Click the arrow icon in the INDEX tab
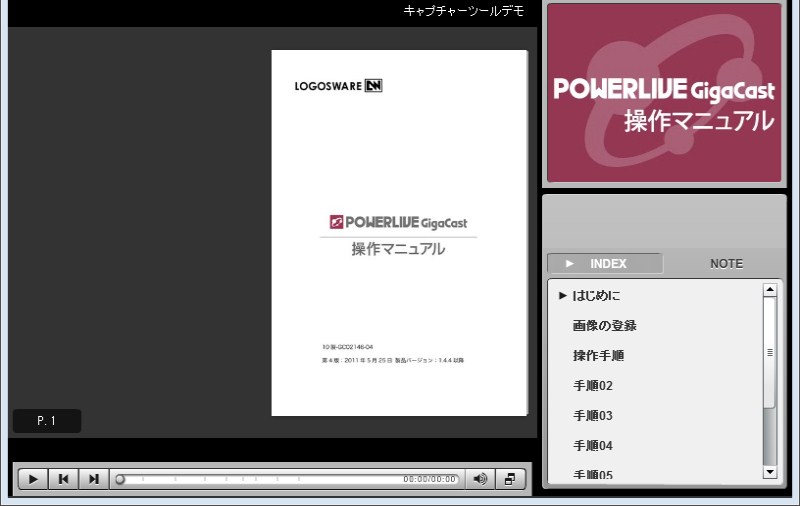The width and height of the screenshot is (800, 506). [570, 264]
